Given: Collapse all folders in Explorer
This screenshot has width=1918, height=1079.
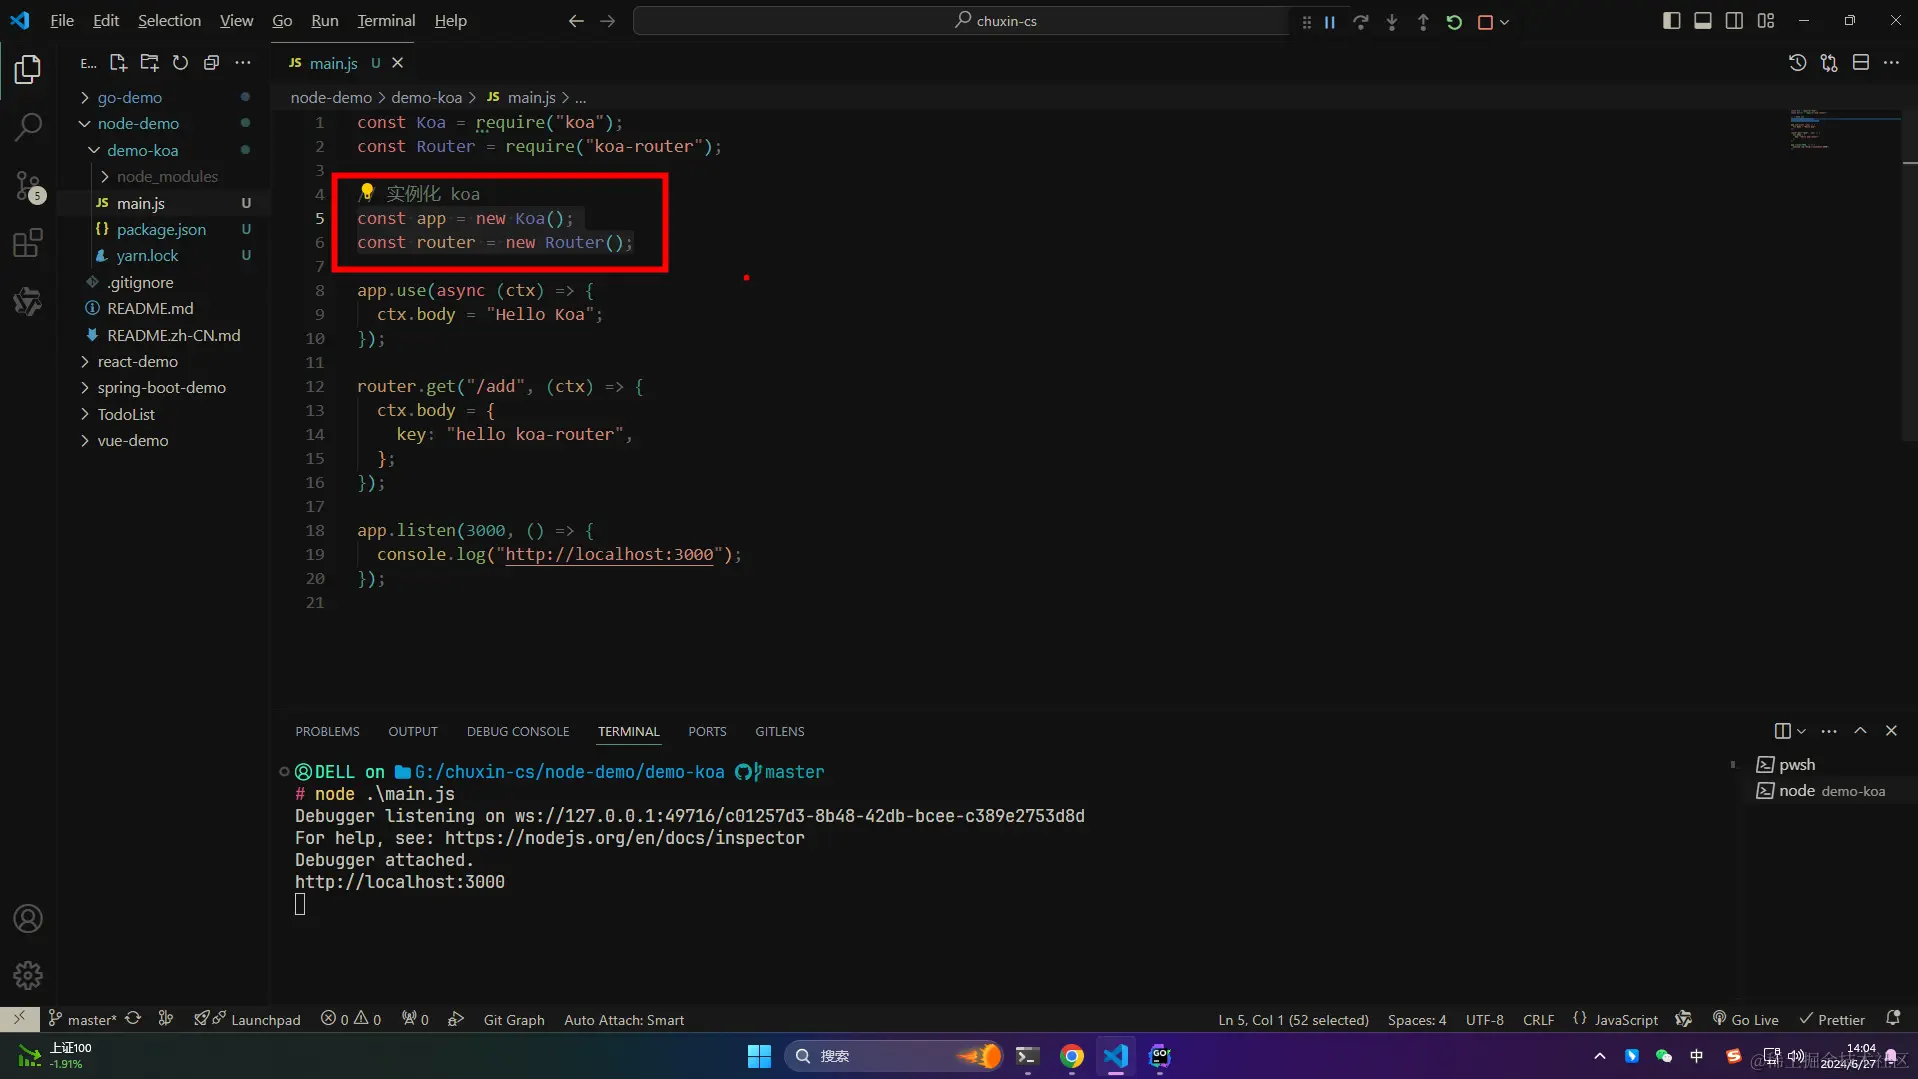Looking at the screenshot, I should pos(211,63).
